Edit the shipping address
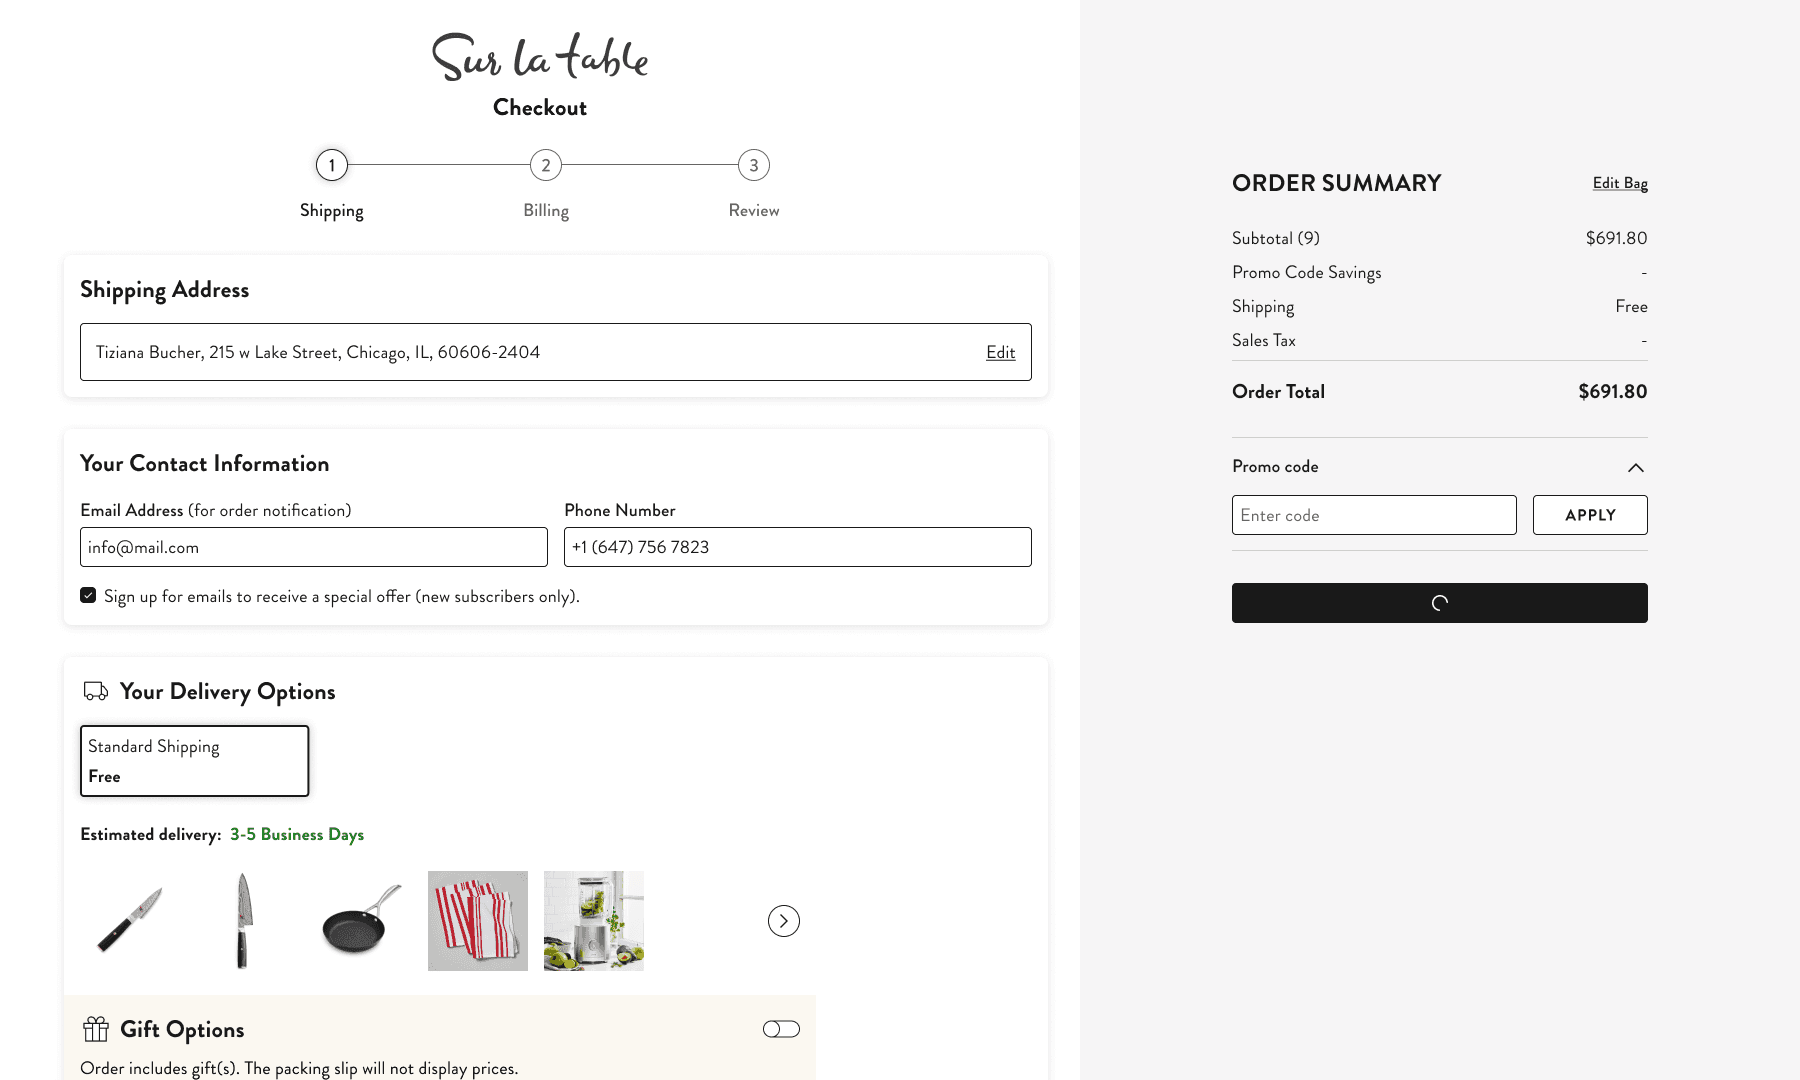The height and width of the screenshot is (1080, 1800). click(1000, 352)
